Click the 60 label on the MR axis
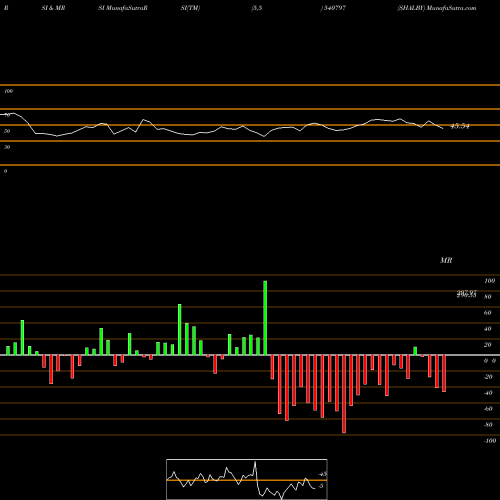The height and width of the screenshot is (500, 500). [x=487, y=313]
